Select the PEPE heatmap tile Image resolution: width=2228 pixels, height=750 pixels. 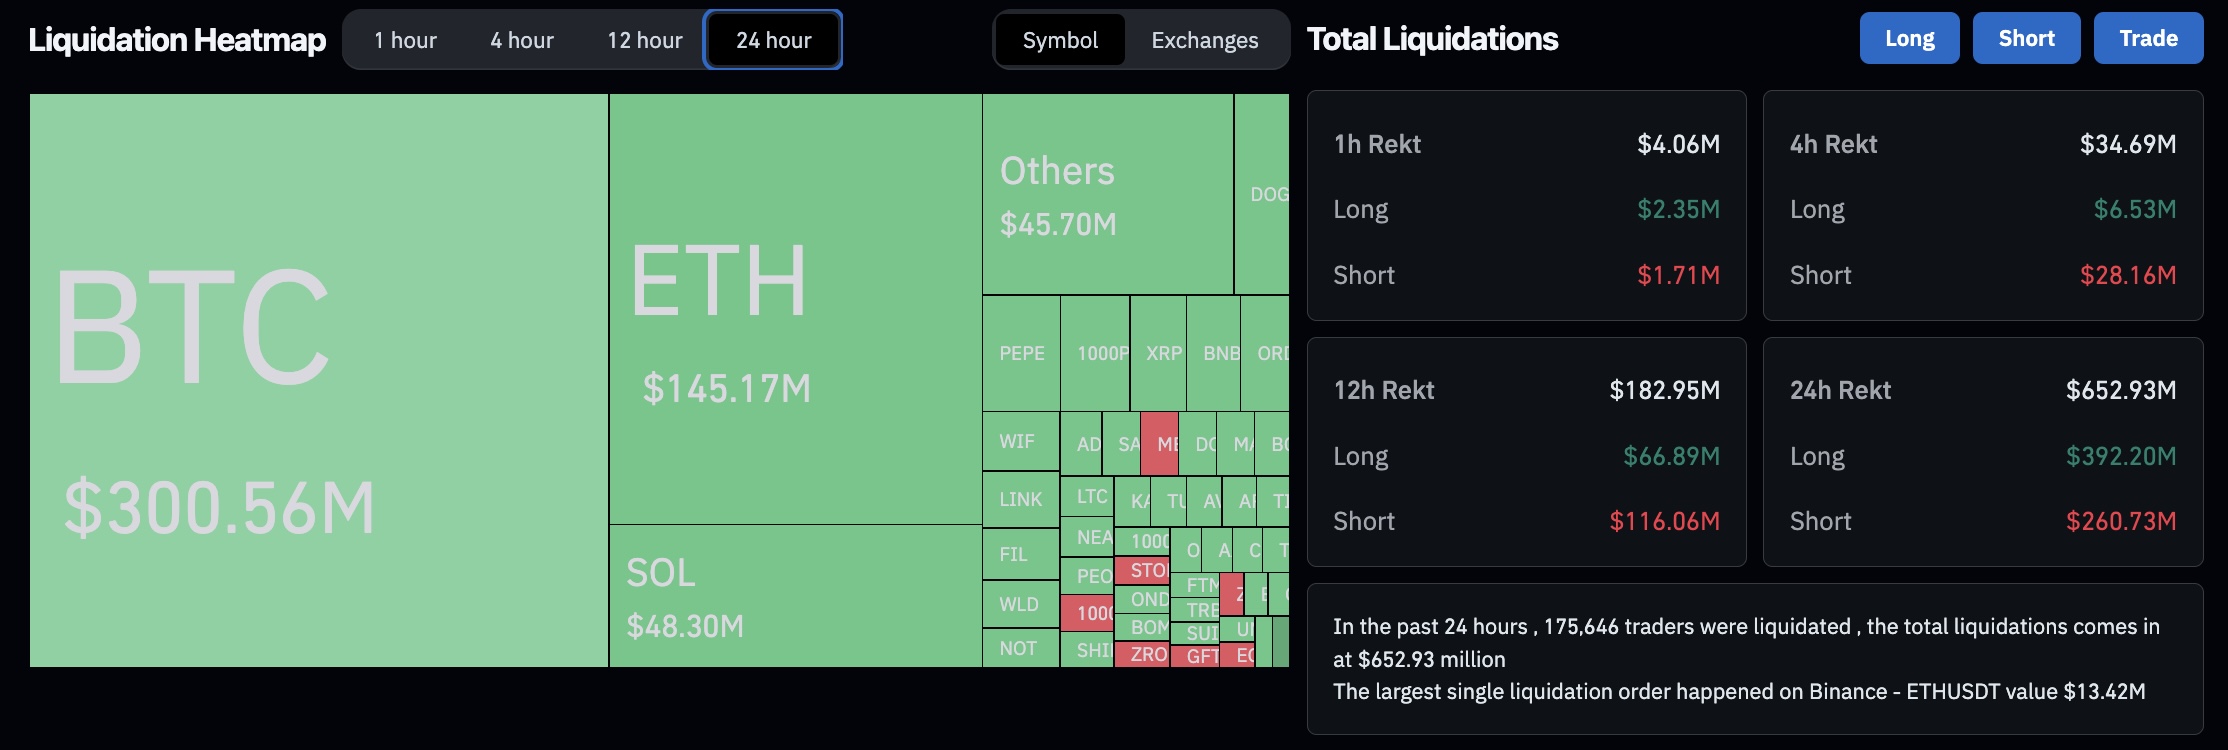[1021, 353]
